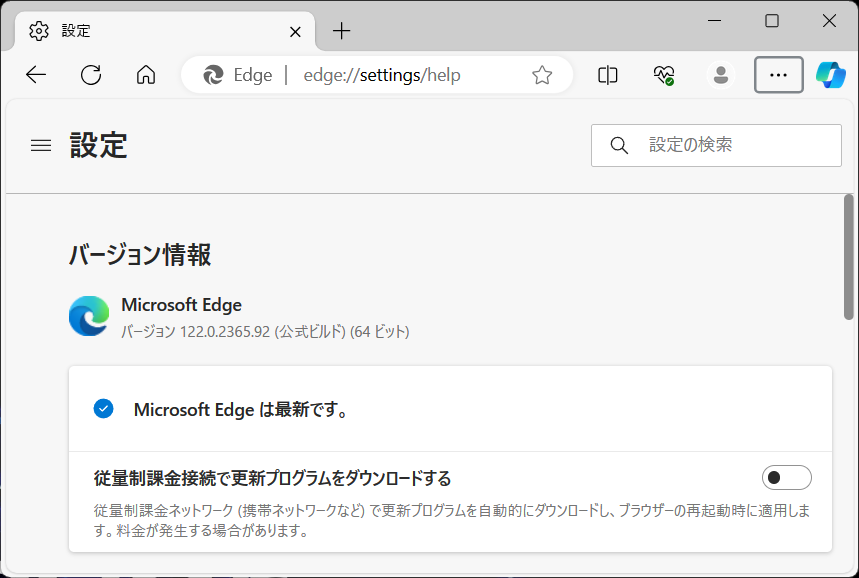Screen dimensions: 859x578
Task: Open split screen view
Action: [607, 74]
